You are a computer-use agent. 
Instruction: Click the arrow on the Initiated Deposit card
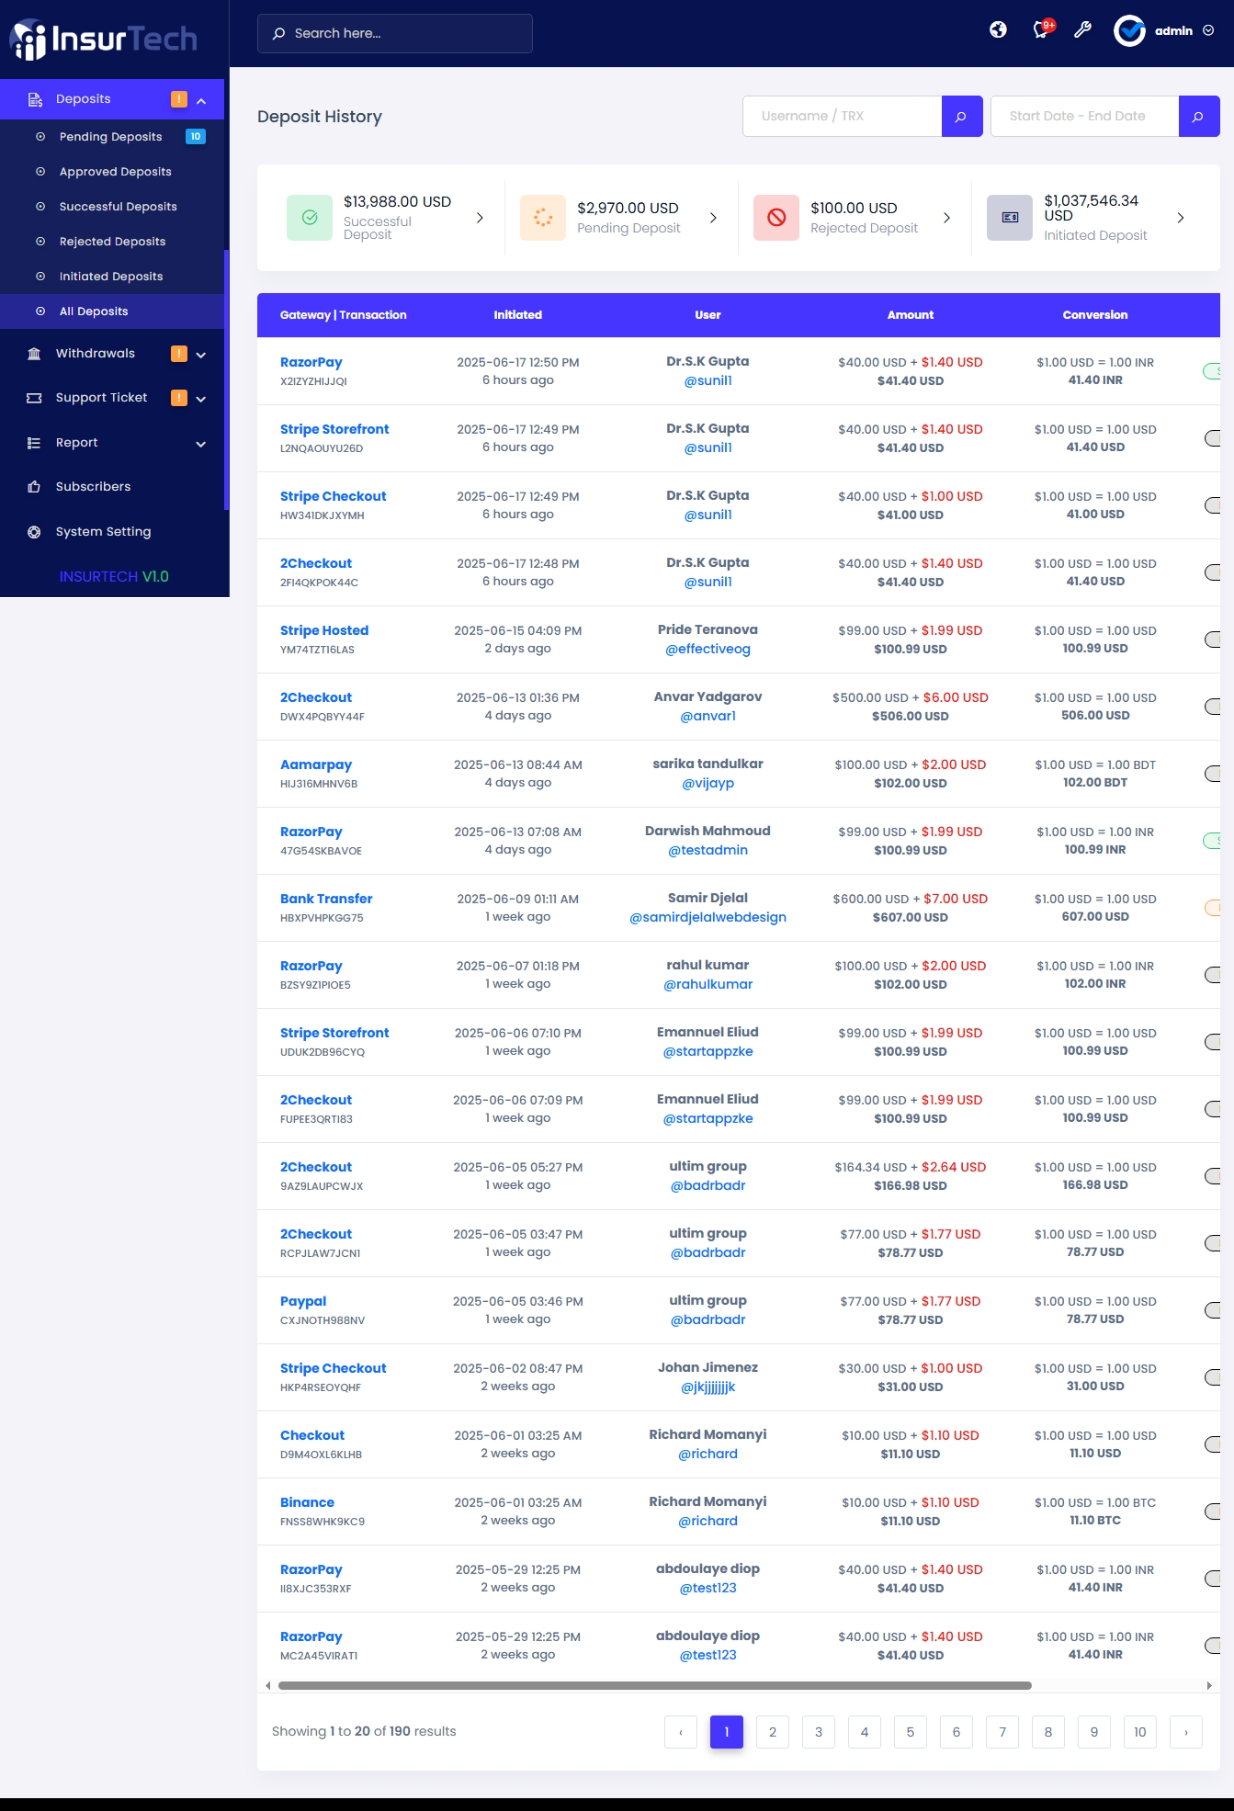click(x=1181, y=218)
